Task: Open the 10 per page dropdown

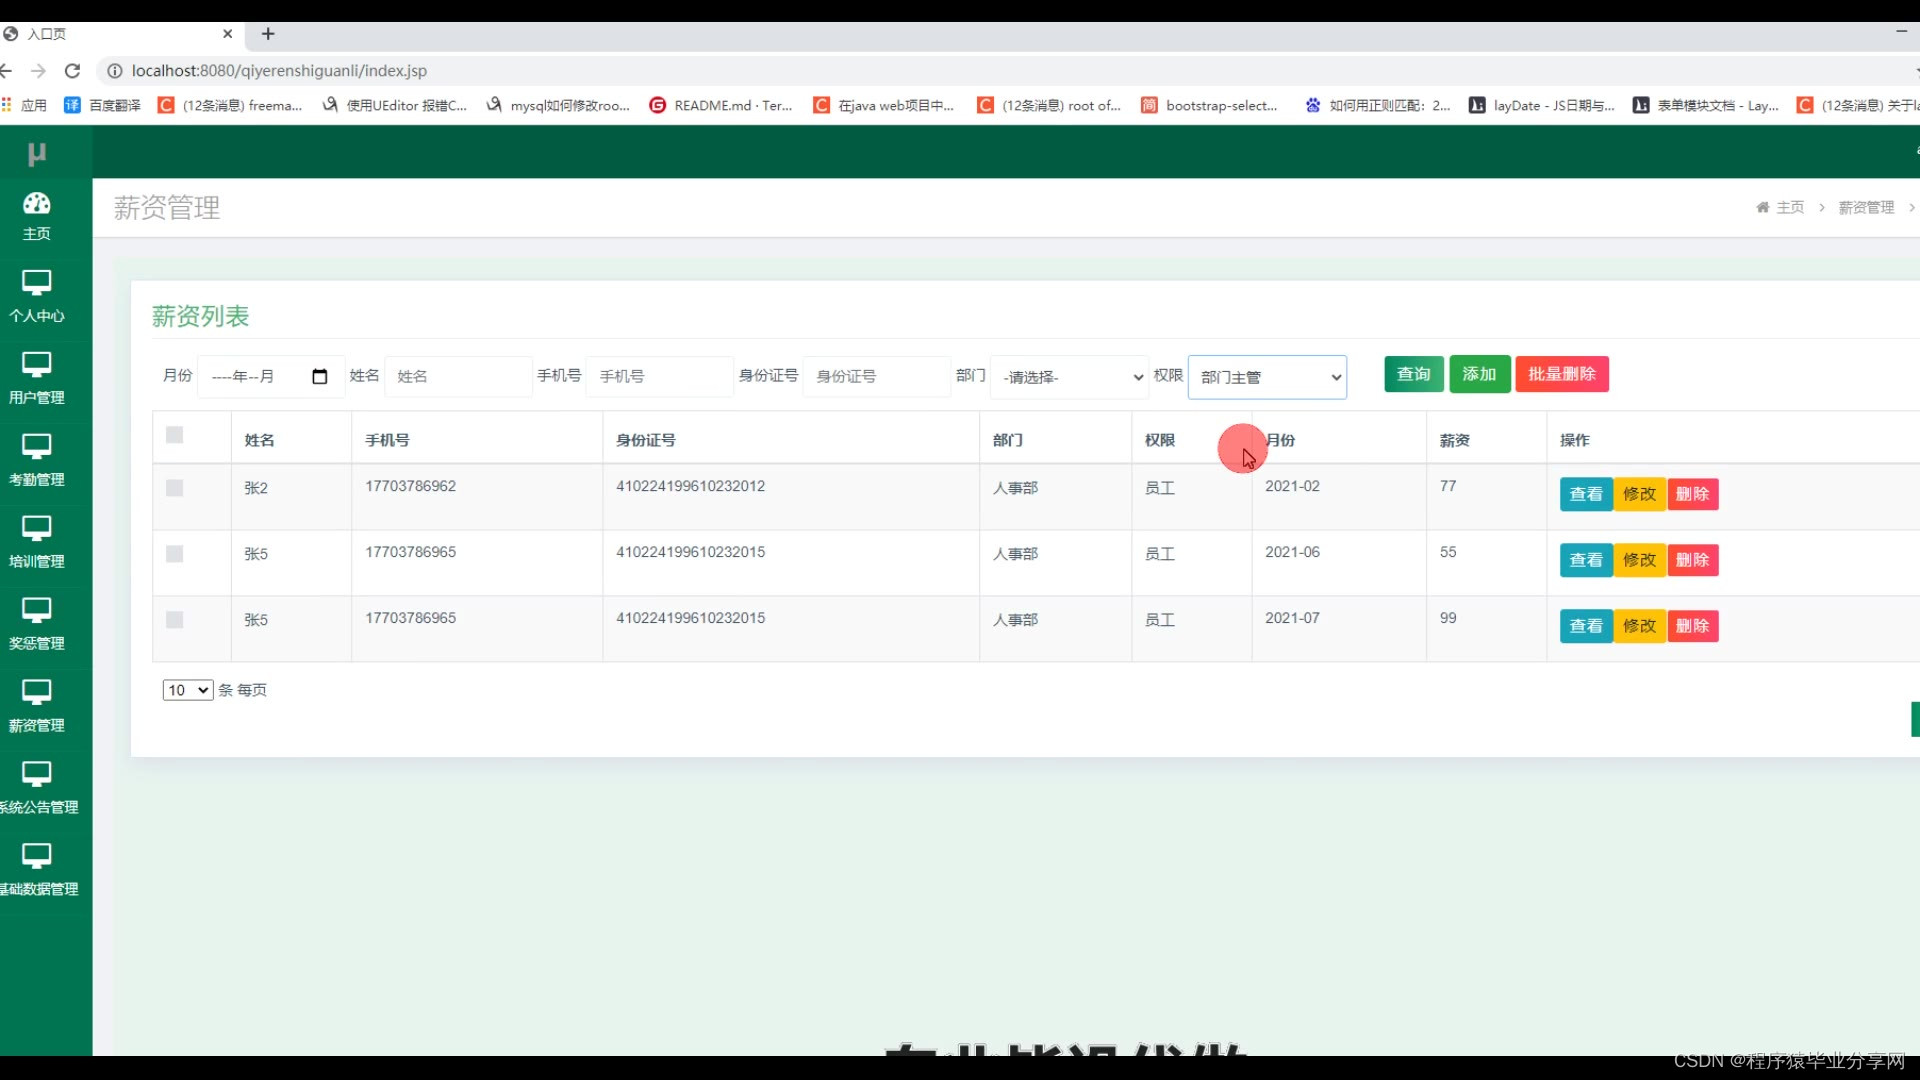Action: [188, 690]
